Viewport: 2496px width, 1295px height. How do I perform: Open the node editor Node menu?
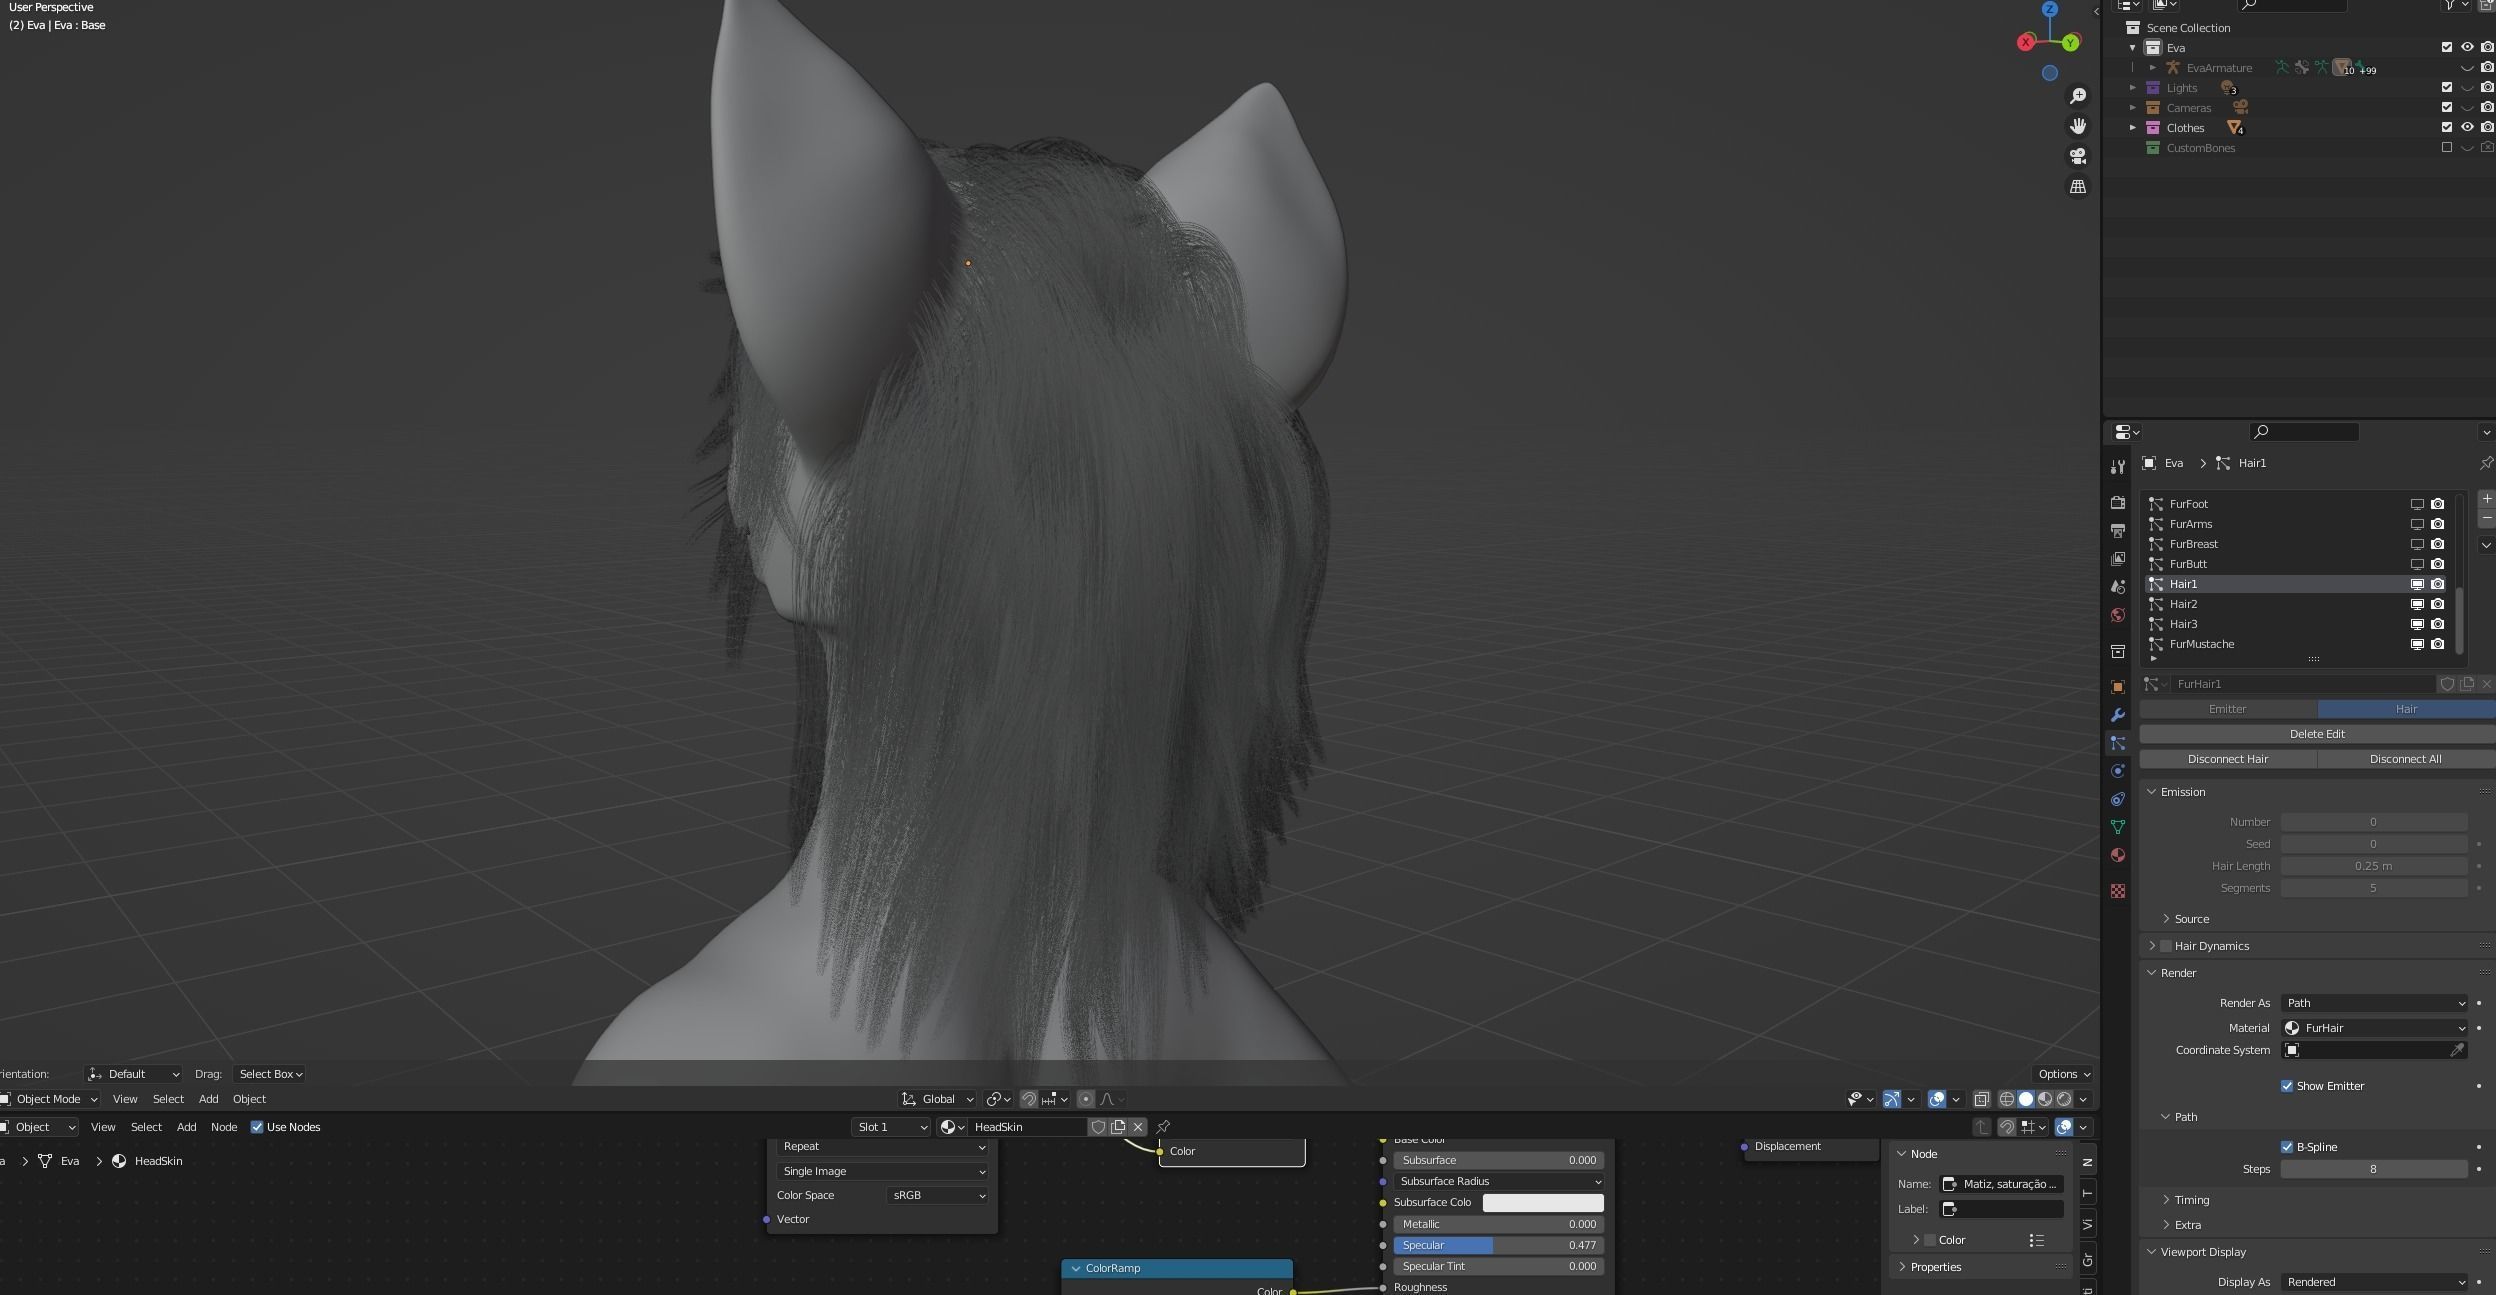pyautogui.click(x=224, y=1127)
